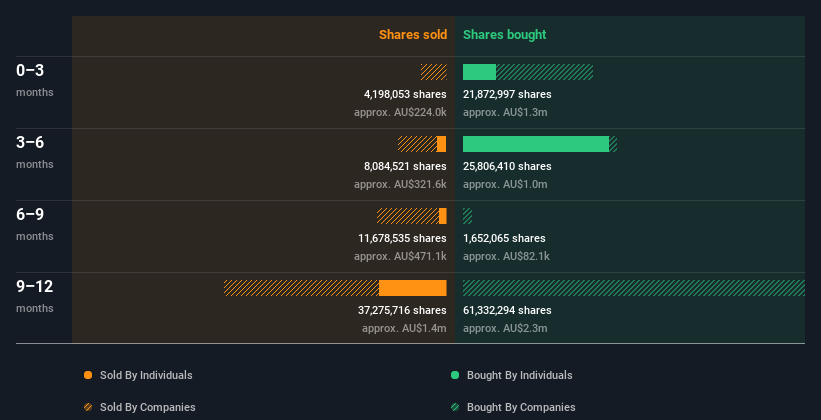Click the solid green 0–3 months individuals bar

(x=479, y=72)
